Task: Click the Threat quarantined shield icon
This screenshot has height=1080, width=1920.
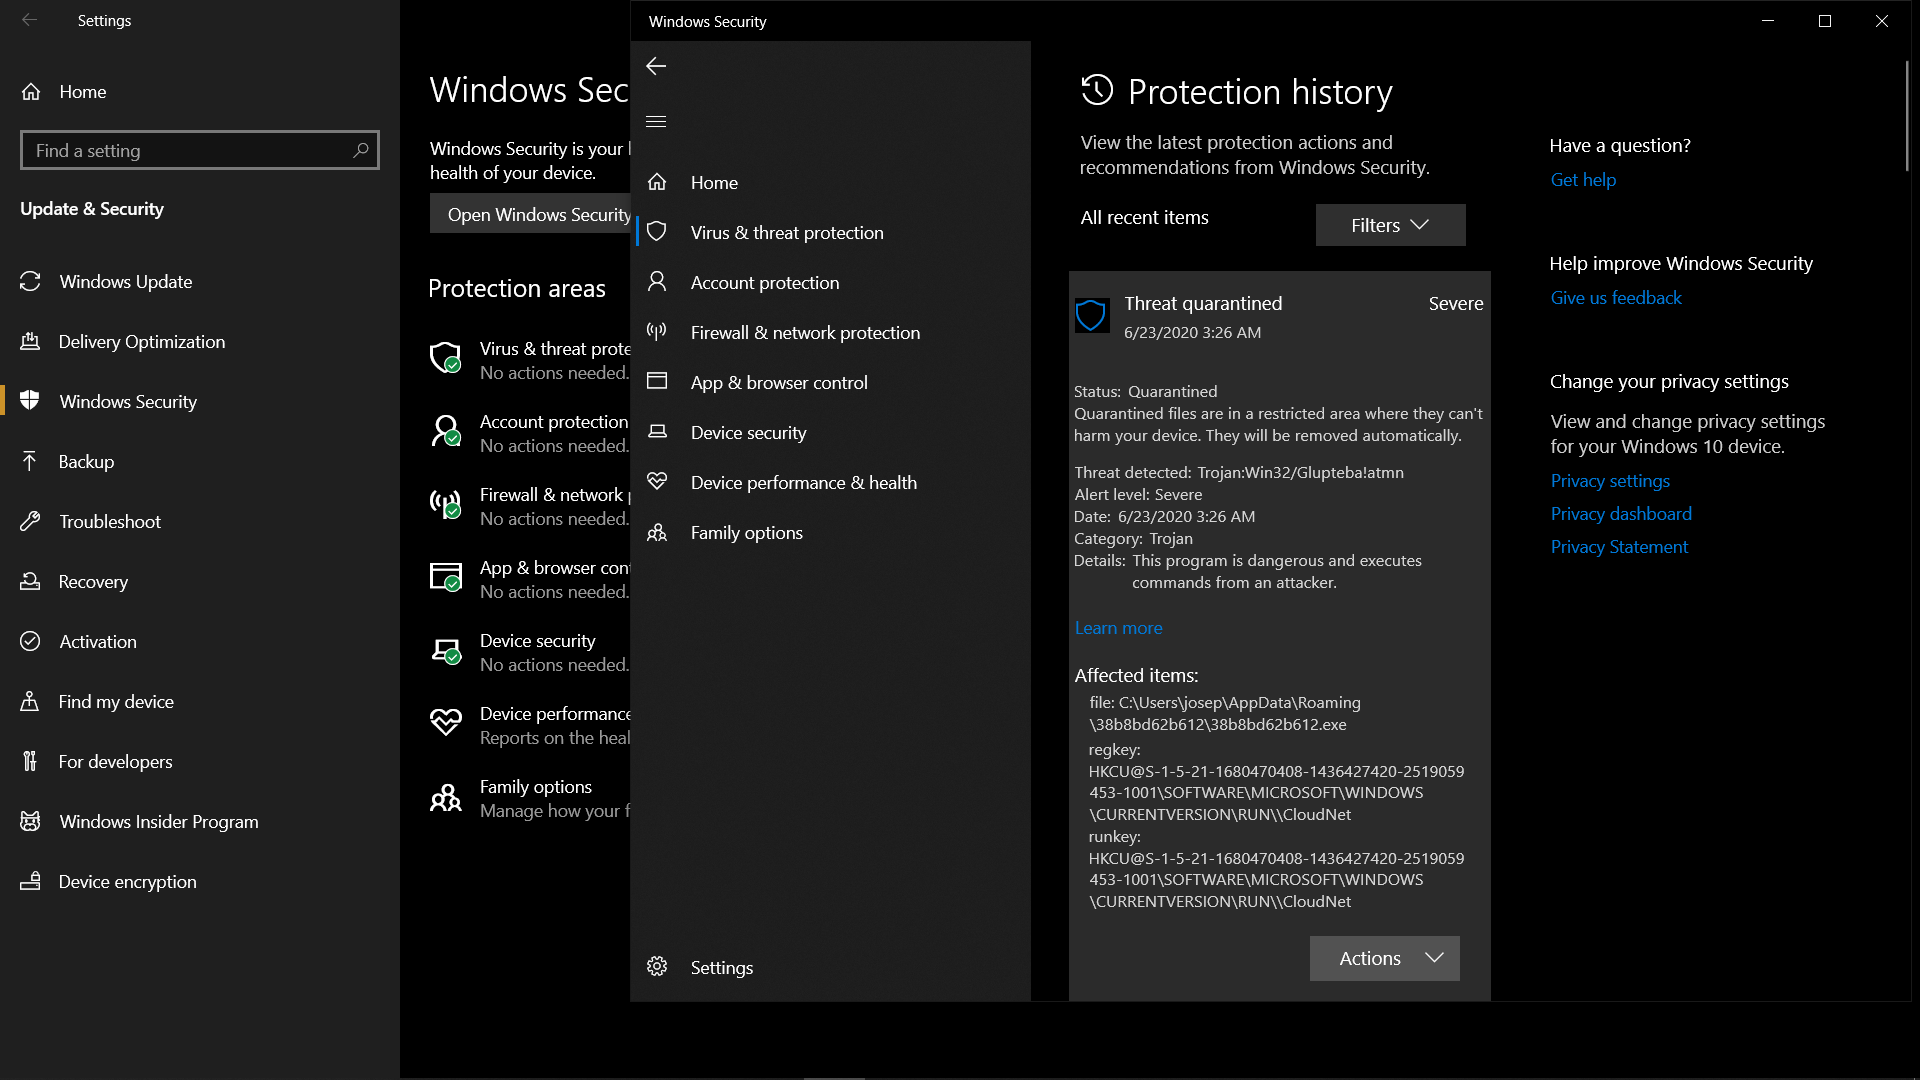Action: pyautogui.click(x=1091, y=315)
